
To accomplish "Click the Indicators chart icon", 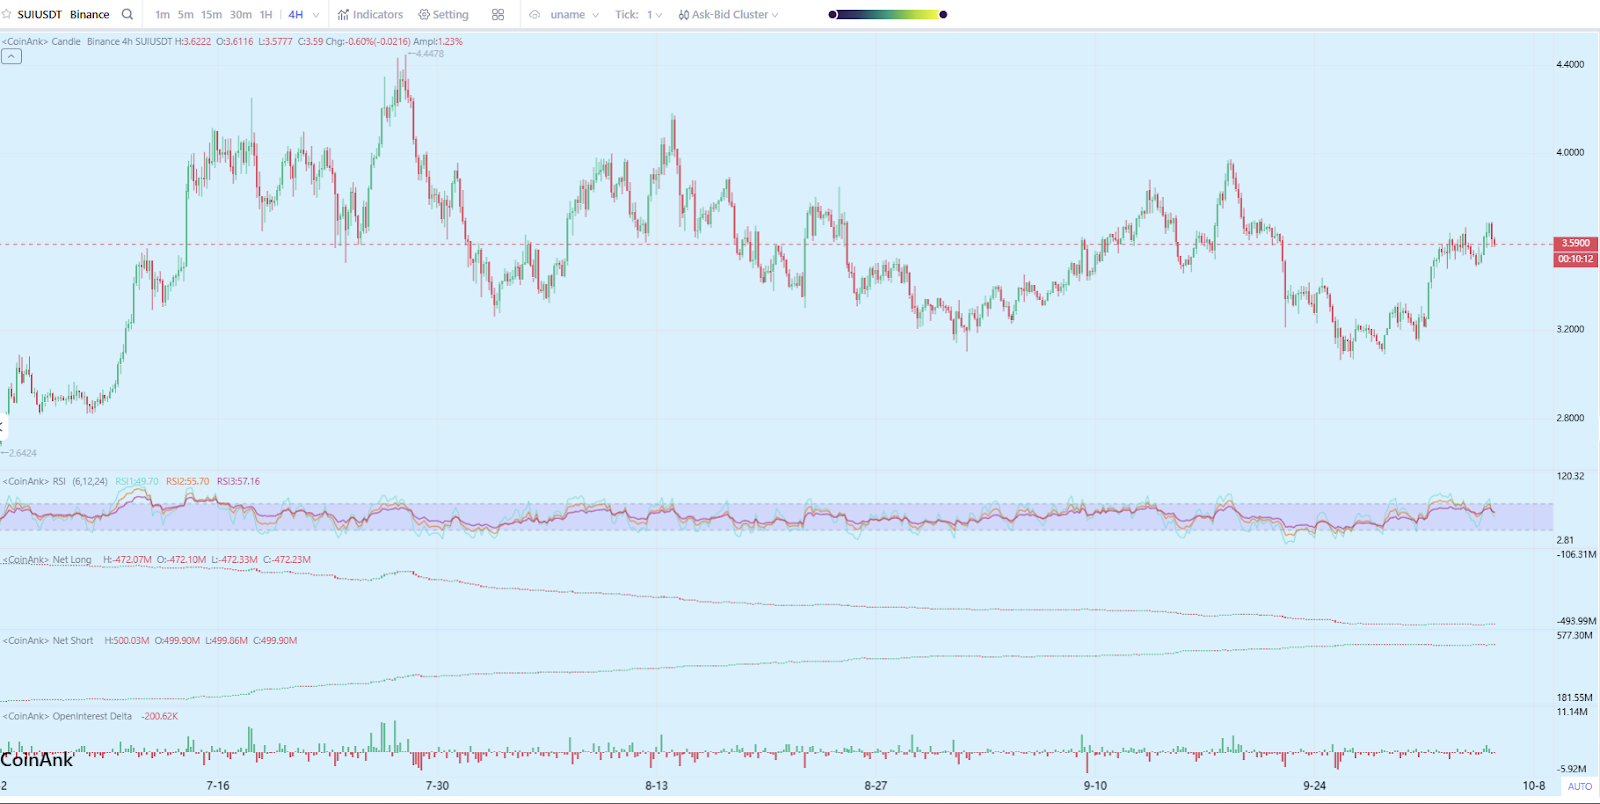I will (x=343, y=15).
